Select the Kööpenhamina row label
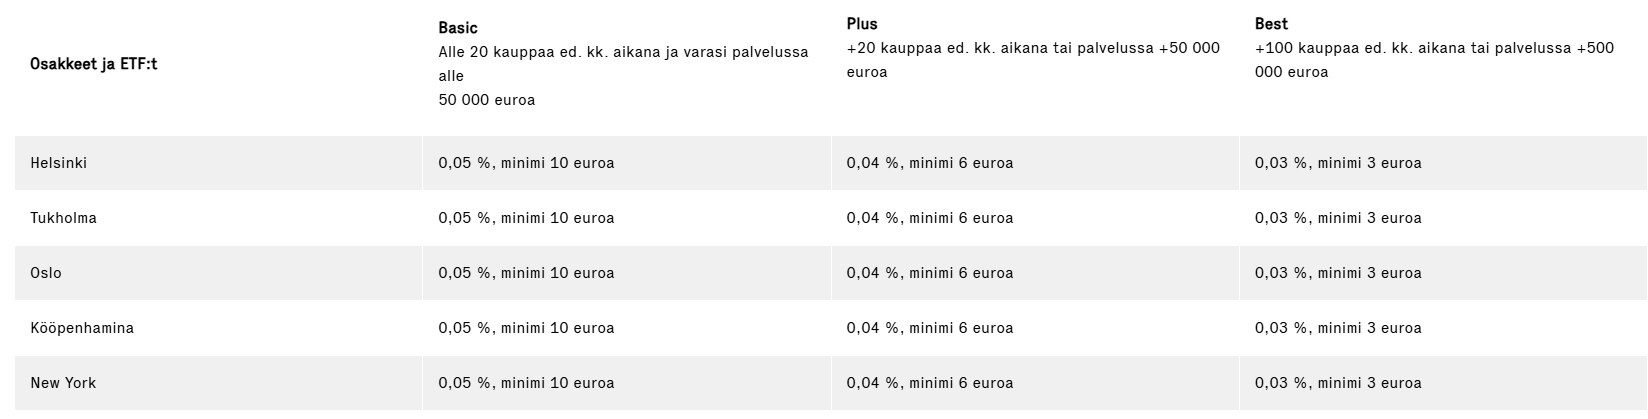The image size is (1648, 419). [82, 328]
